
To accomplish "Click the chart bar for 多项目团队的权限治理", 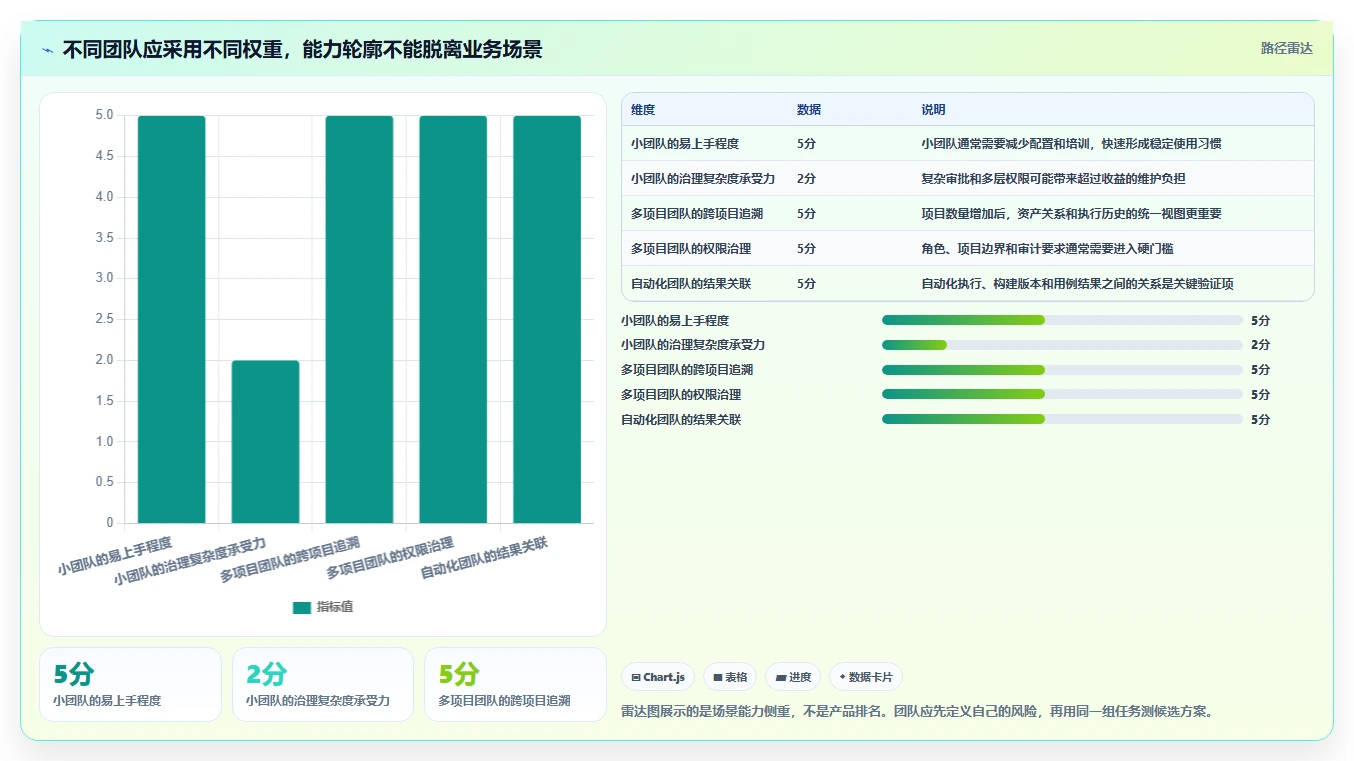I will [453, 319].
